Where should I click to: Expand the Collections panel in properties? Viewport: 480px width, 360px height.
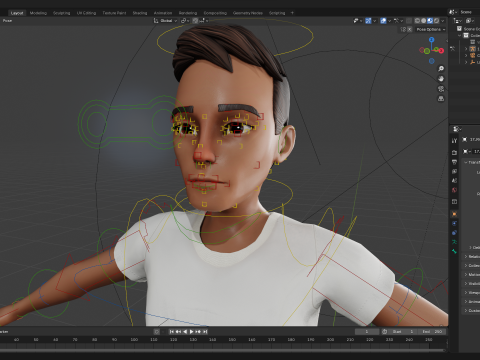472,265
